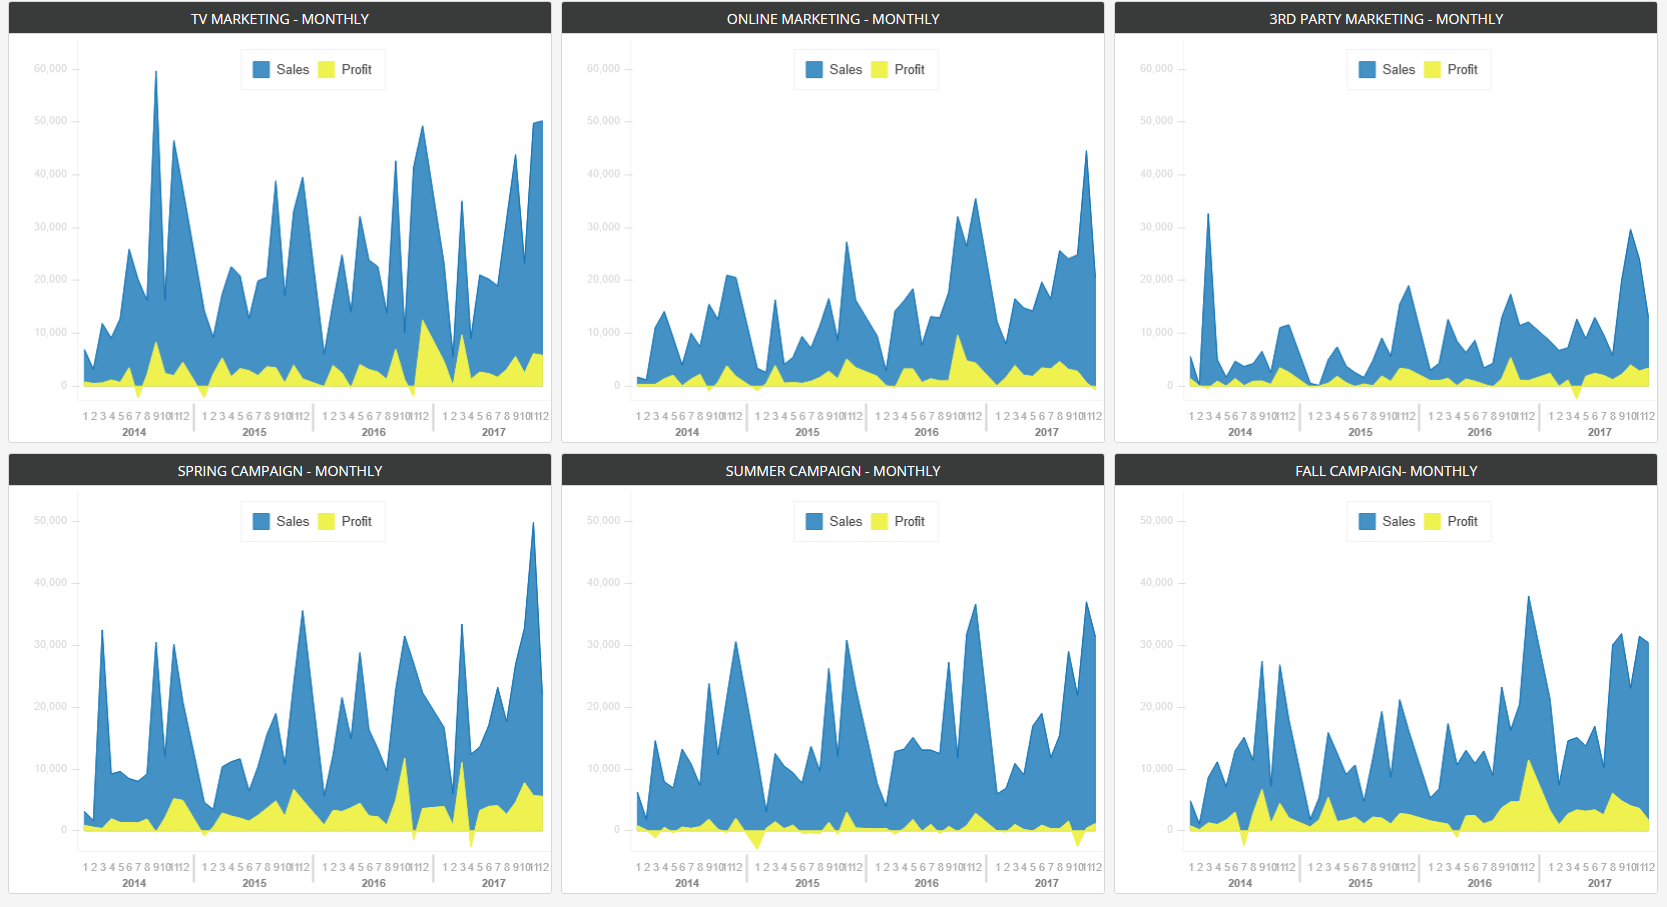Select the 3RD PARTY MARKETING - MONTHLY header
The height and width of the screenshot is (907, 1667).
pyautogui.click(x=1386, y=19)
